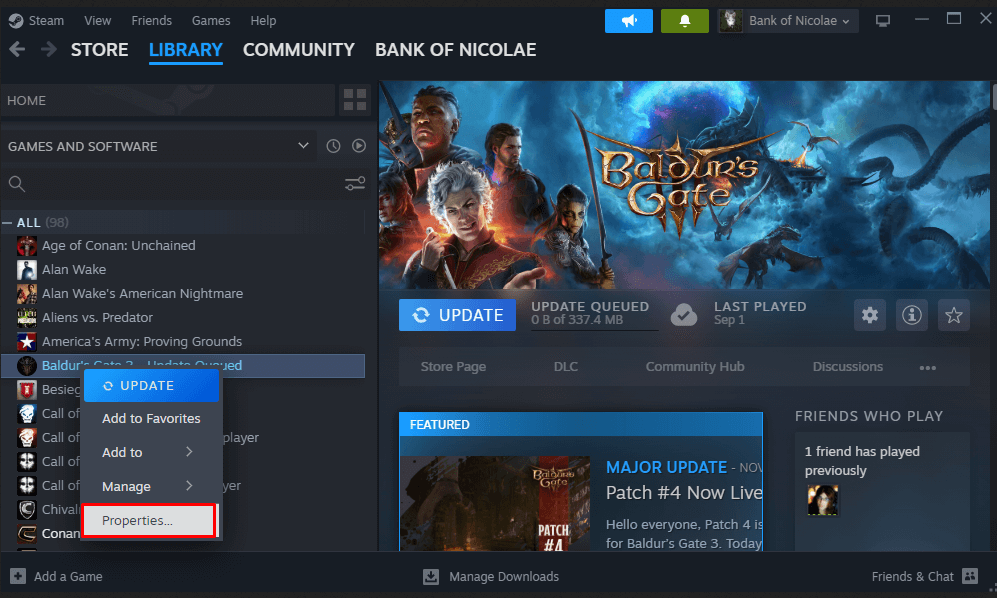This screenshot has height=598, width=997.
Task: Click the Baldur's Gate hero banner
Action: tap(684, 184)
